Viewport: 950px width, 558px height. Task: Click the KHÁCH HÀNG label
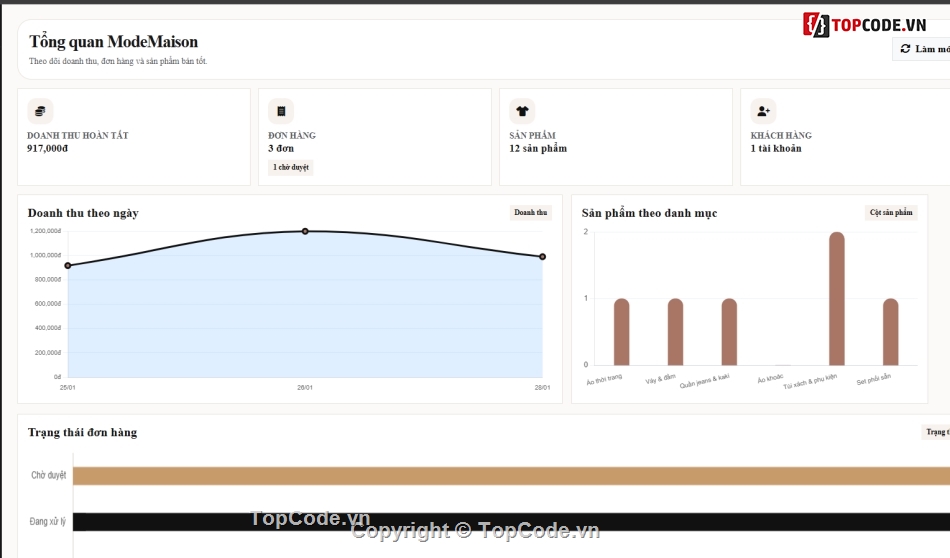click(x=781, y=136)
